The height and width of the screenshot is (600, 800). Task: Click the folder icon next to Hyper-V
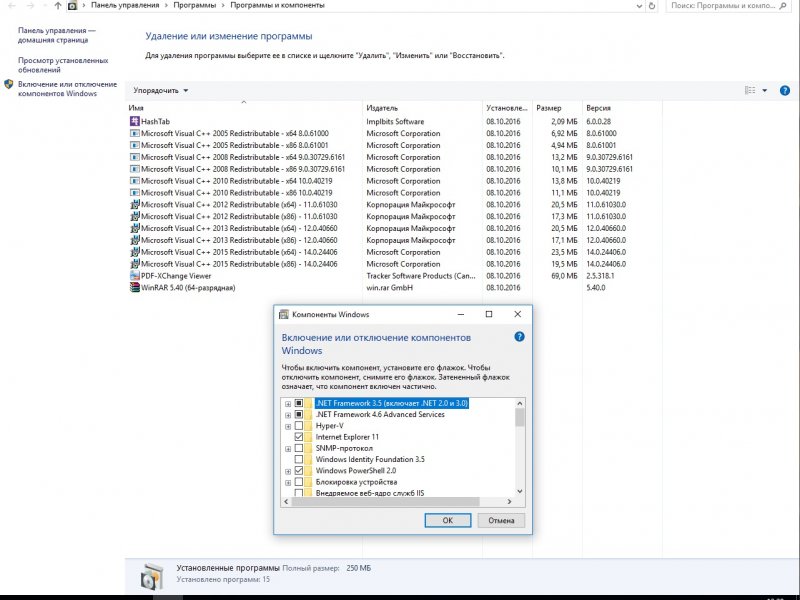[x=308, y=426]
